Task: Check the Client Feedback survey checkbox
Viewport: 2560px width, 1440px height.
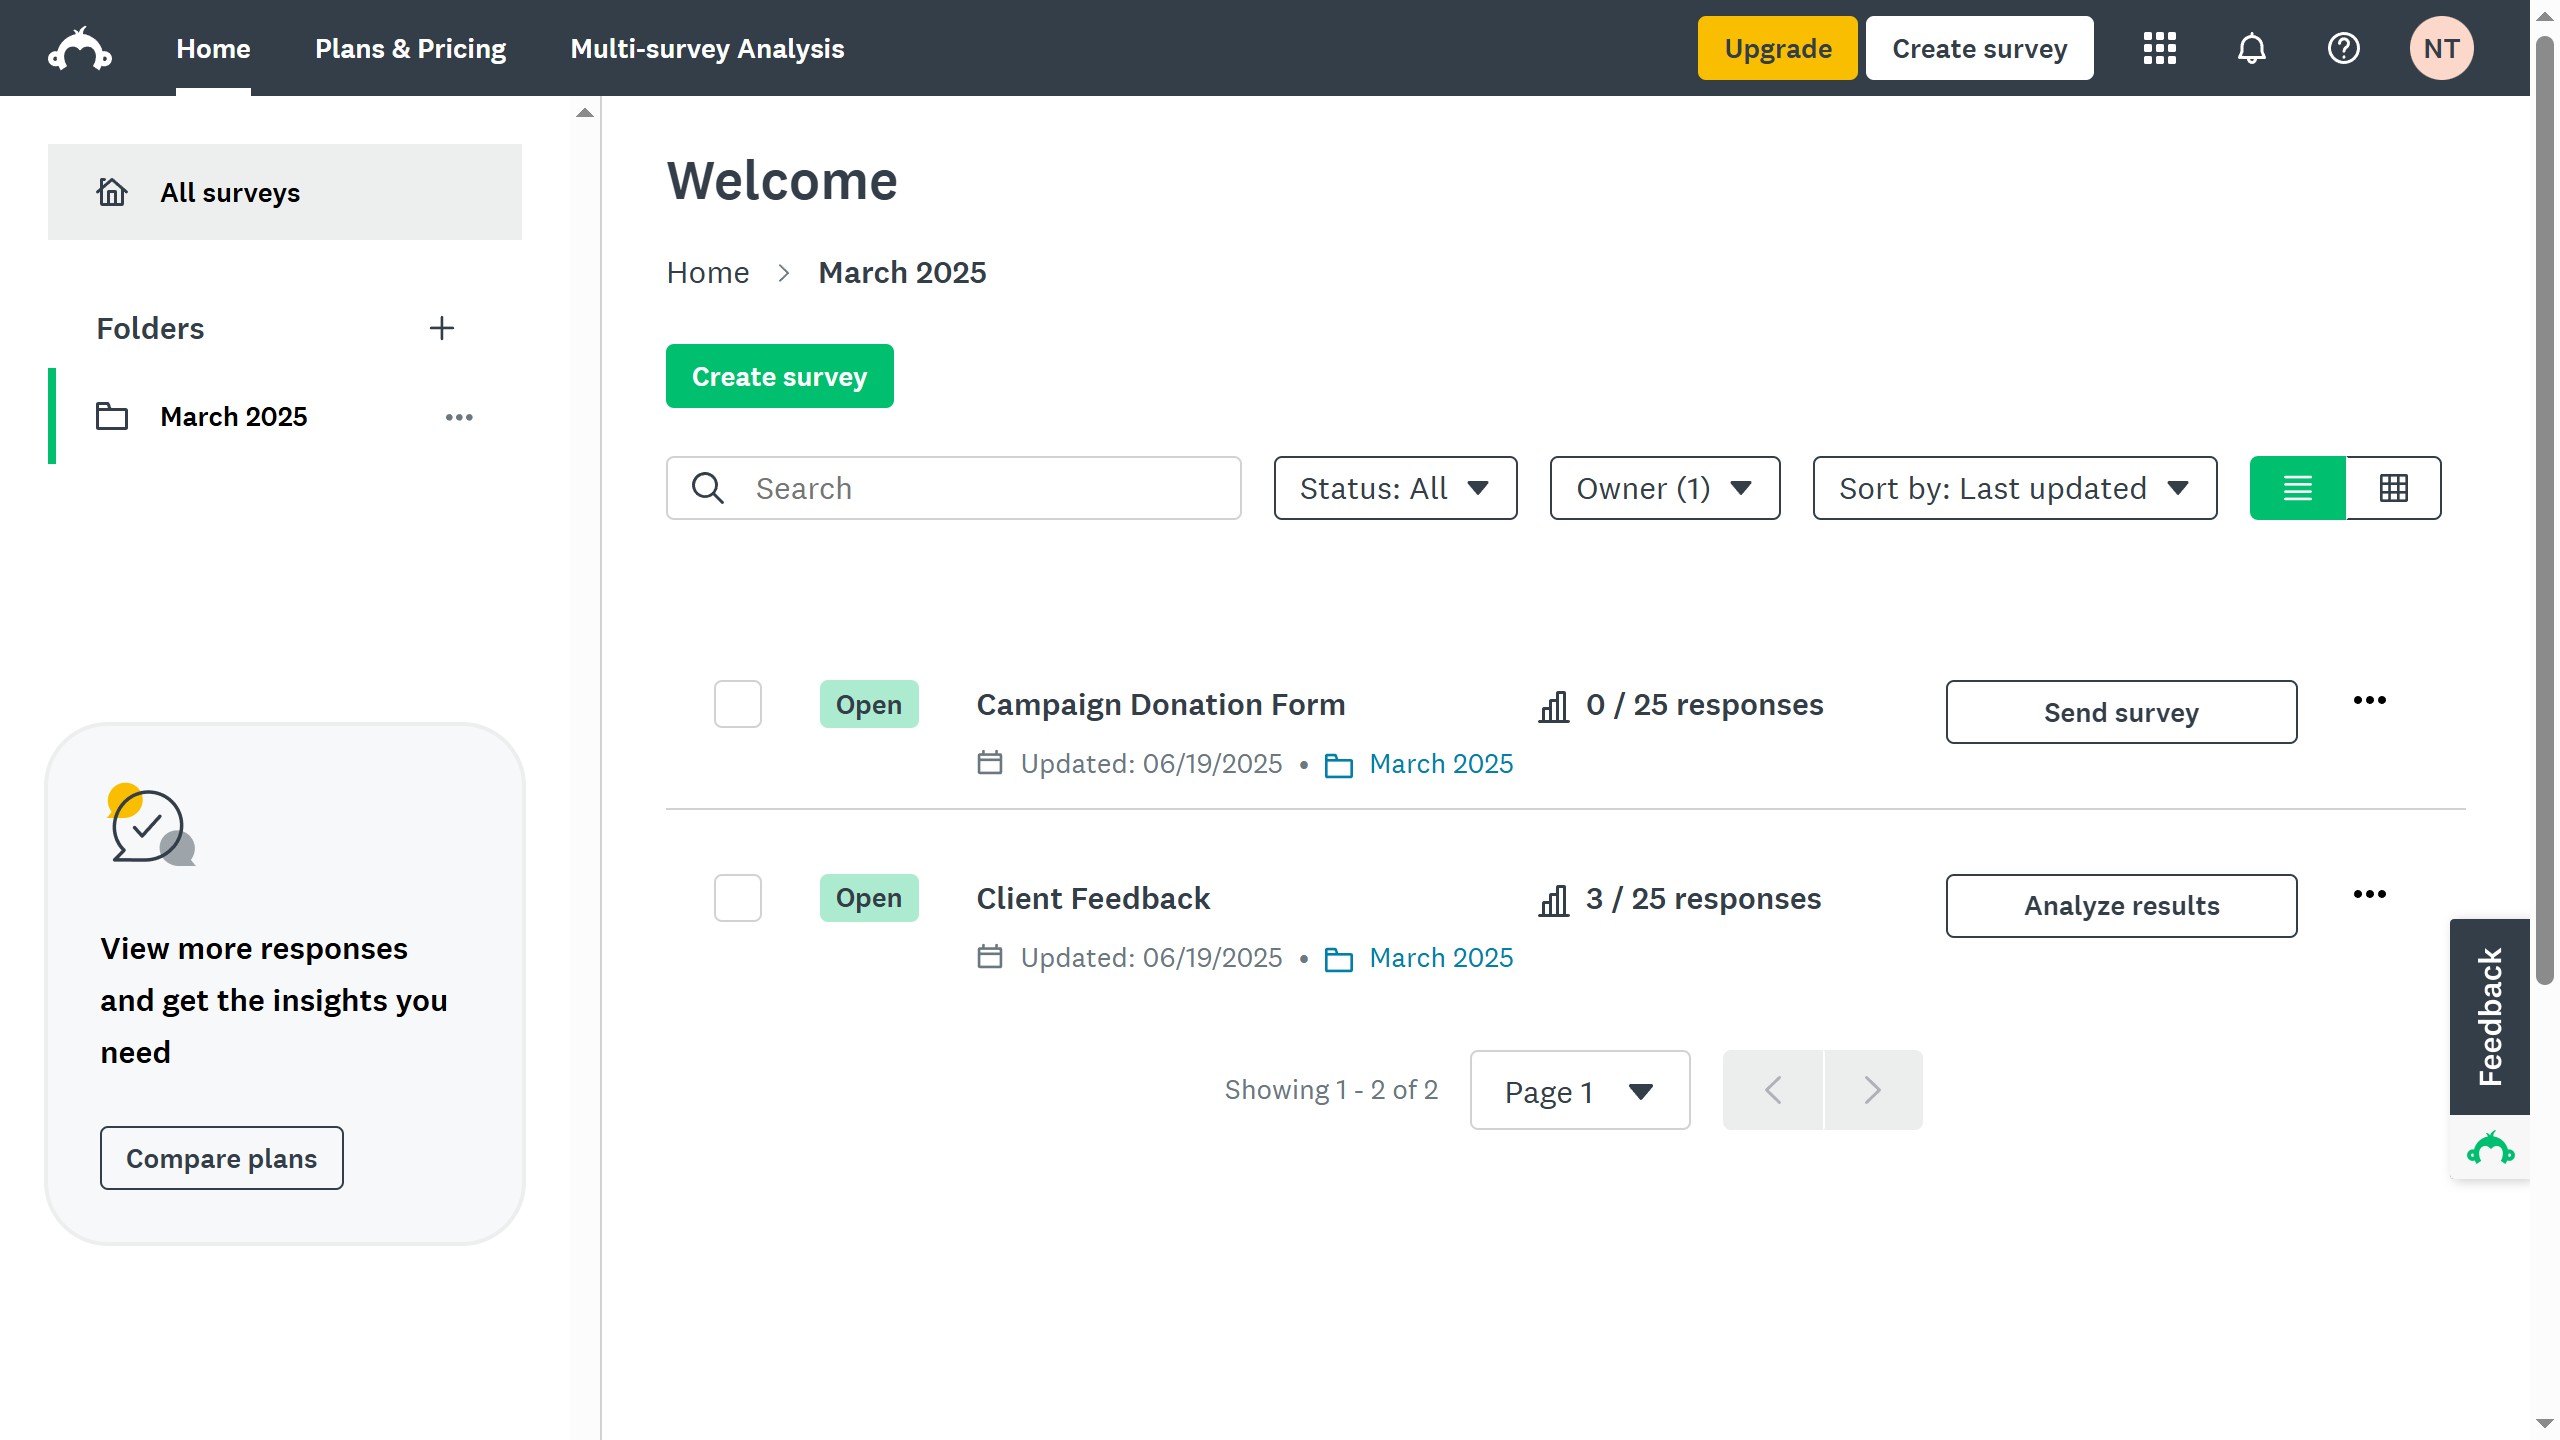Action: 738,898
